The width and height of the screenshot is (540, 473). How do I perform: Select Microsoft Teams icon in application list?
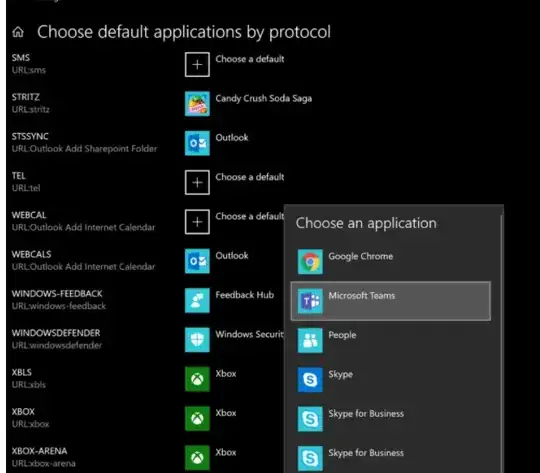(310, 301)
